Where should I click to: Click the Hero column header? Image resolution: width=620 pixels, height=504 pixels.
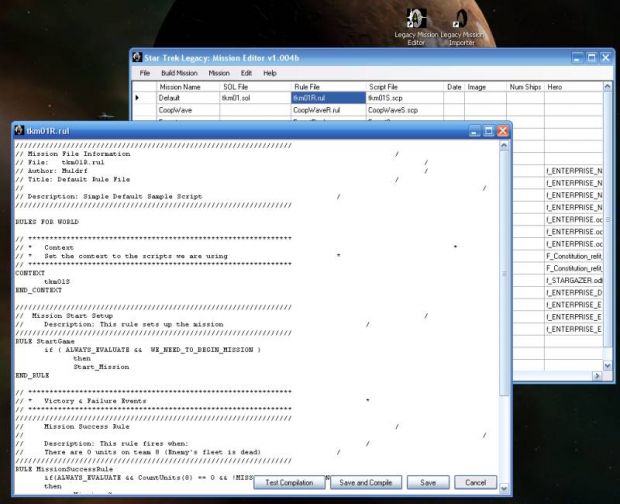[x=574, y=87]
